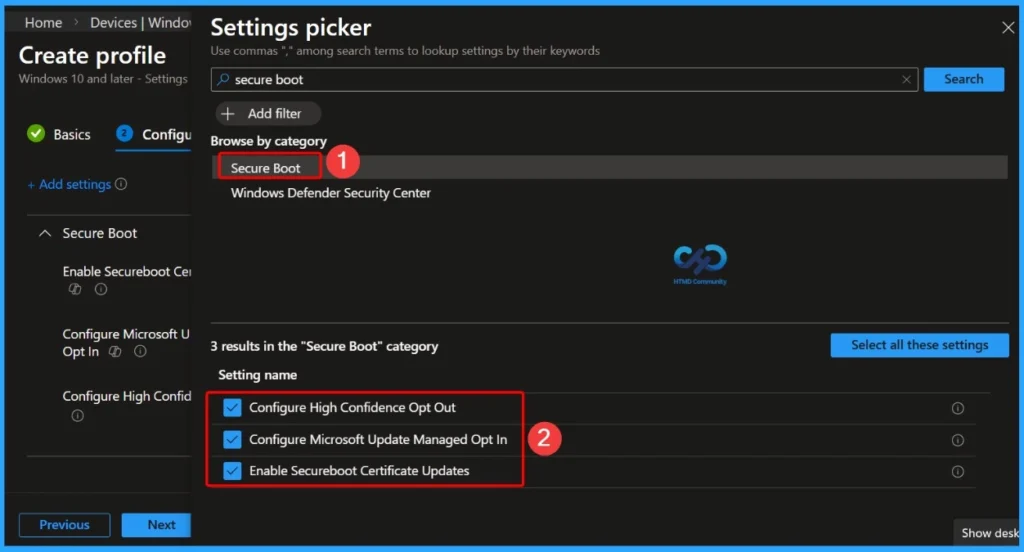Image resolution: width=1024 pixels, height=552 pixels.
Task: Click info icon under Enable Secureboot Cer
Action: [x=101, y=289]
